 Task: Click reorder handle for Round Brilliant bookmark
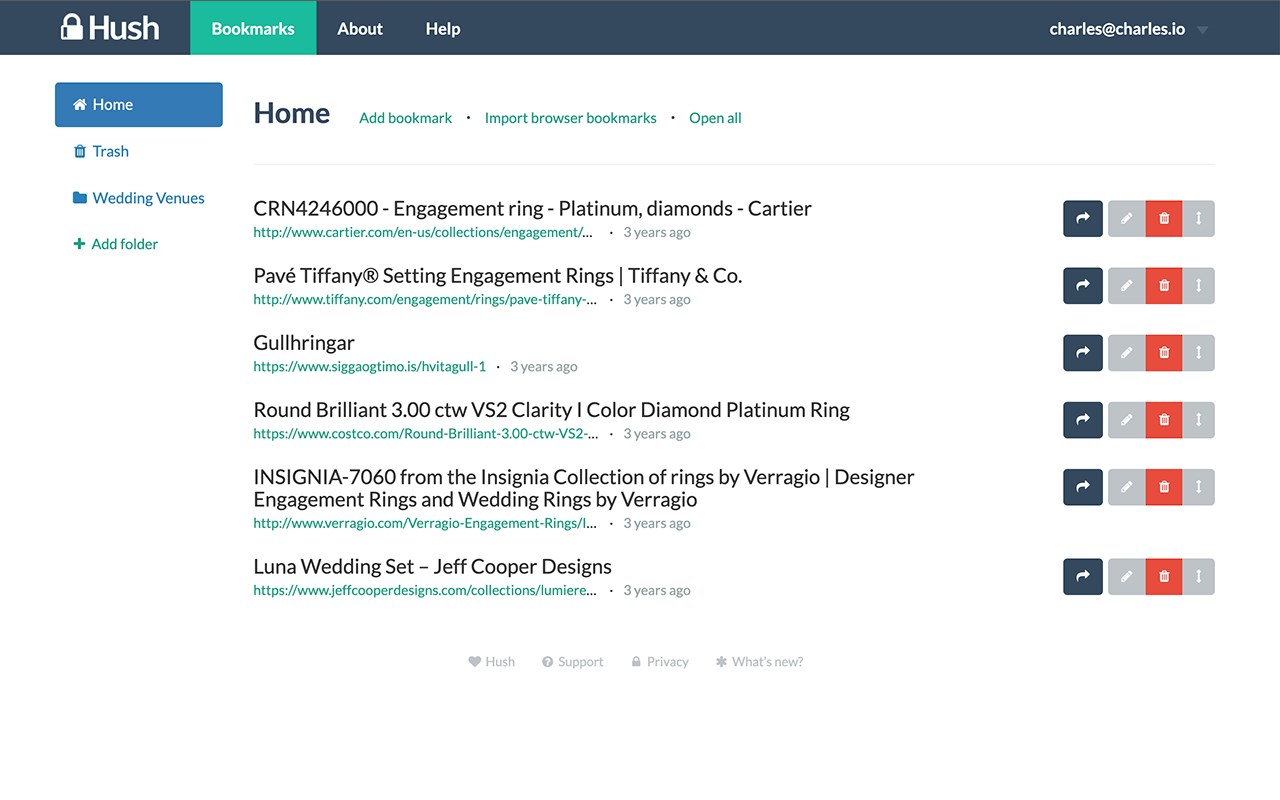1198,419
